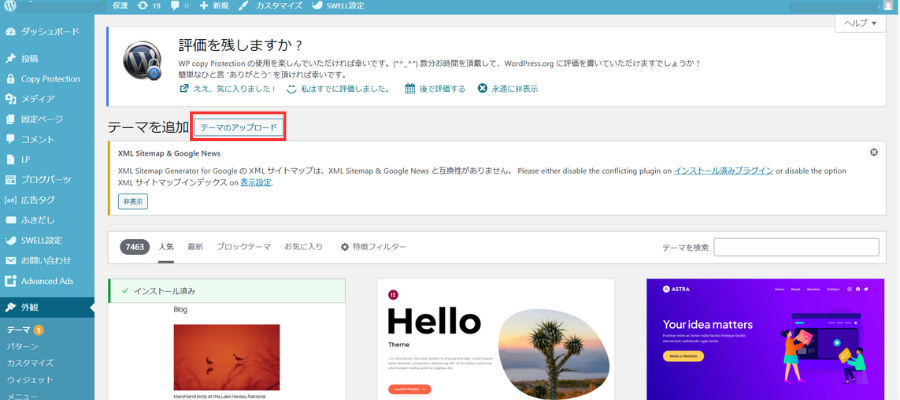Click 評価を残しますか？ heading
The height and width of the screenshot is (400, 900).
(x=240, y=45)
